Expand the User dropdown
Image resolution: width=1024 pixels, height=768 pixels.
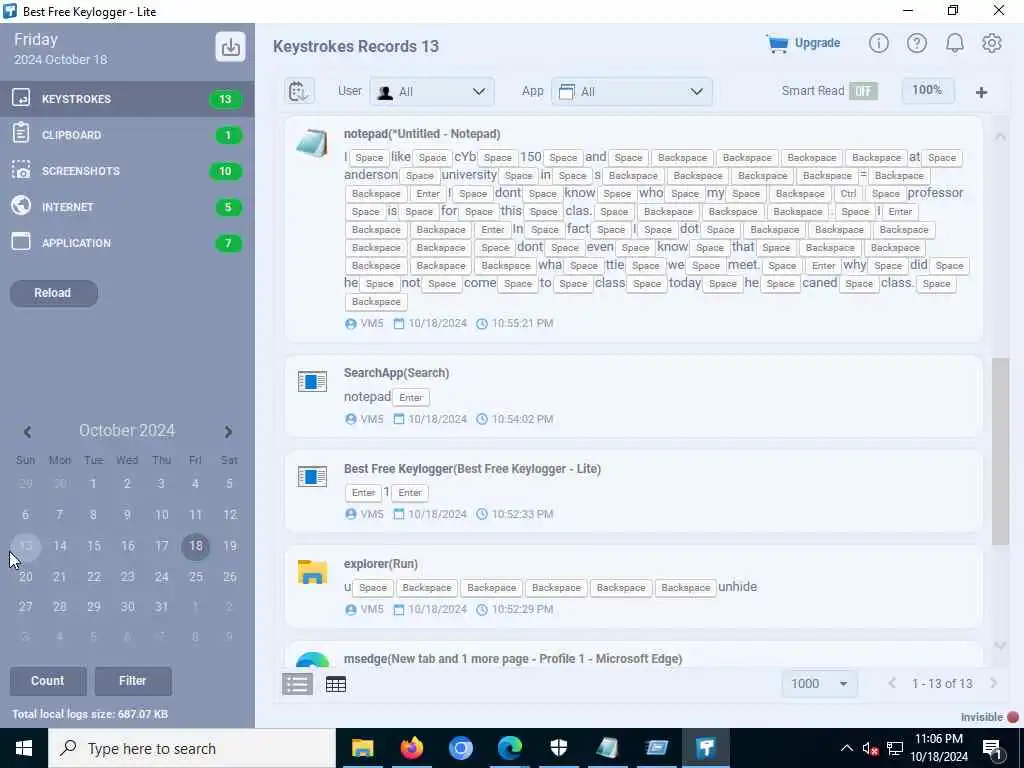[x=432, y=92]
